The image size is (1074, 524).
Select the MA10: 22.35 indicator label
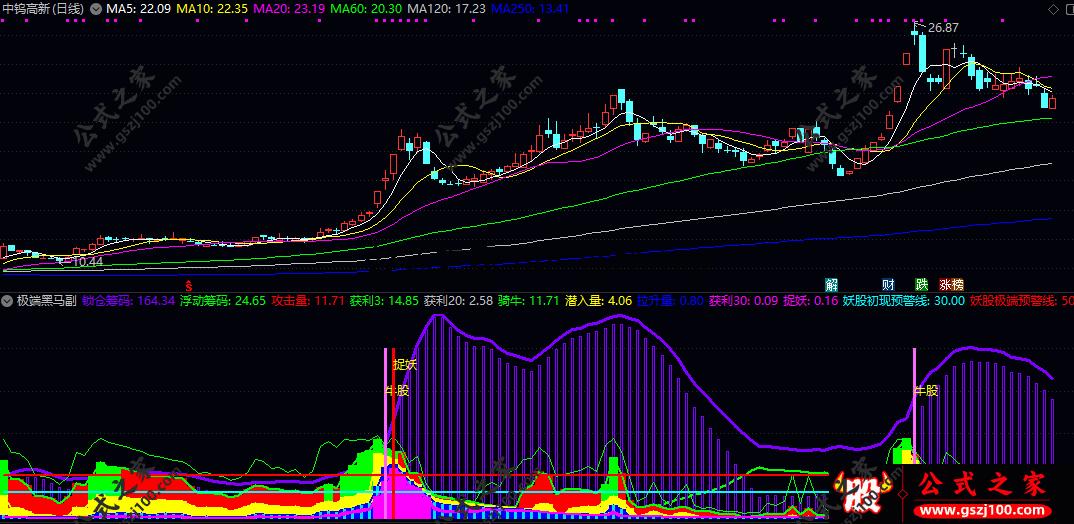click(x=212, y=9)
